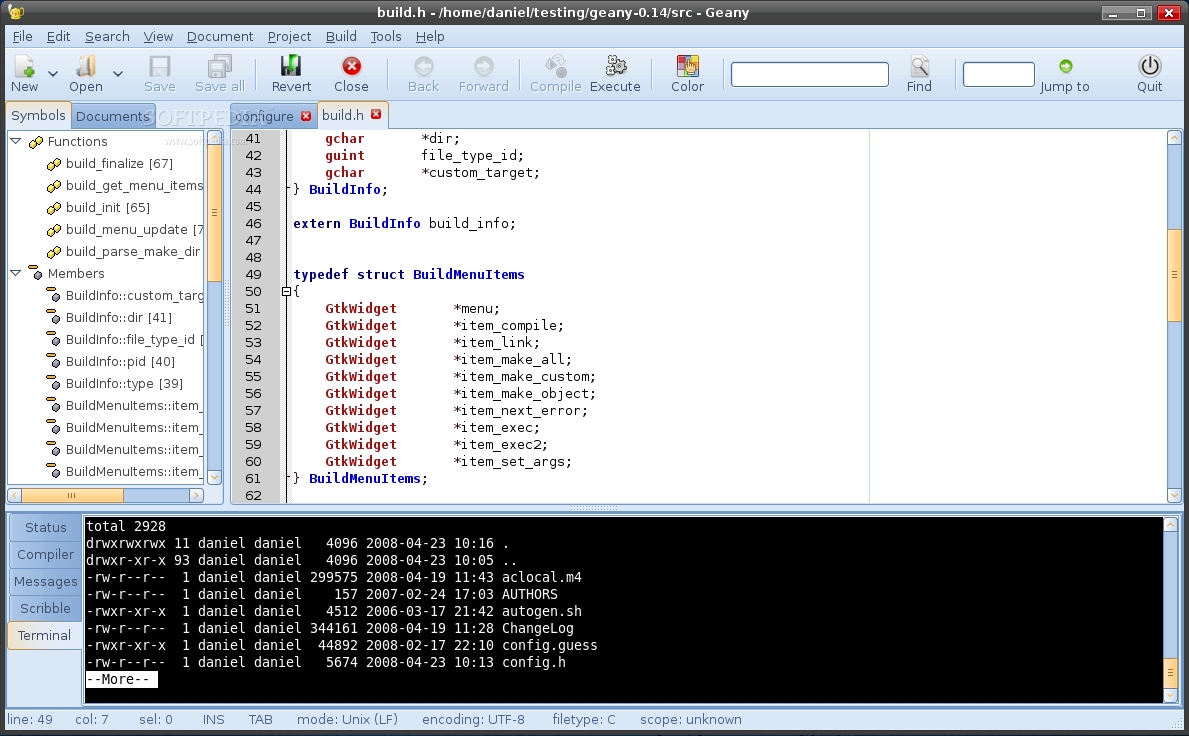Navigate Back in toolbar
The image size is (1189, 736).
(x=423, y=67)
